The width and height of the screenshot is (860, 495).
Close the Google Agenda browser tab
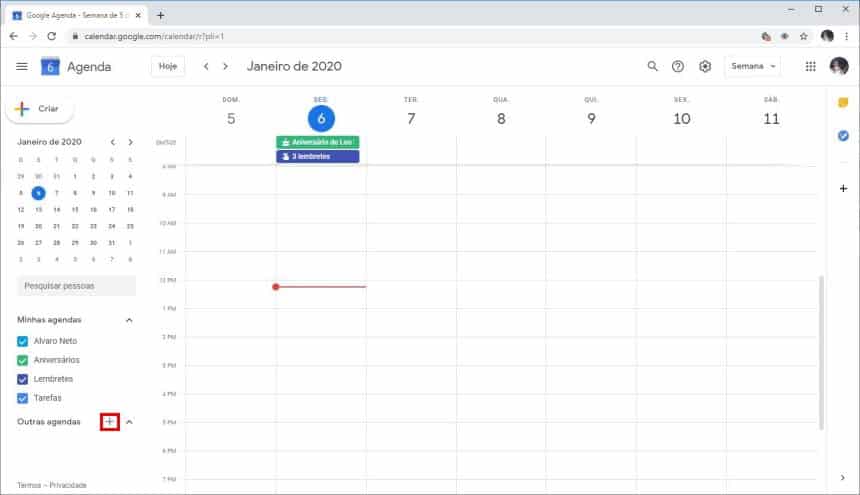[x=138, y=15]
